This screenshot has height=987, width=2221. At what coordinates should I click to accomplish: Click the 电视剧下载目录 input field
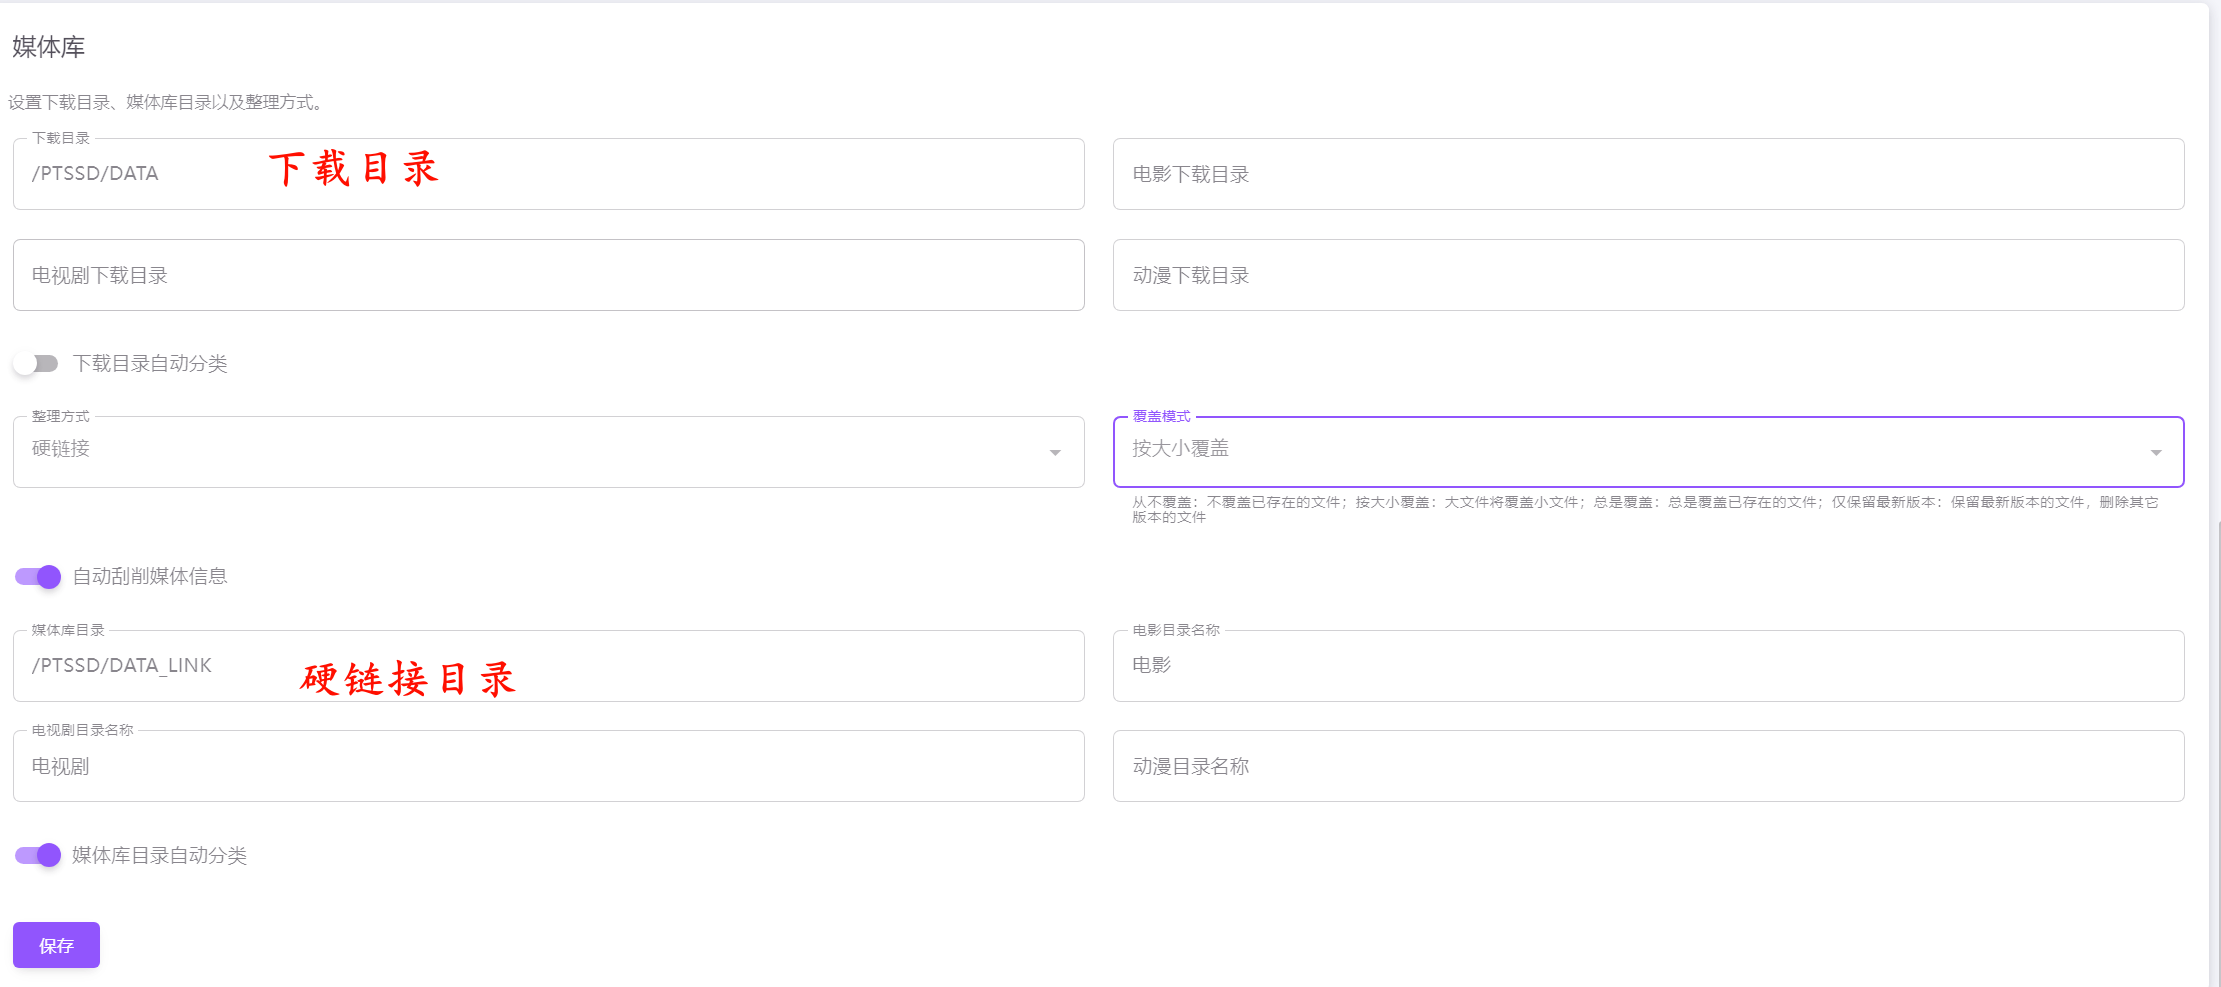click(x=548, y=275)
